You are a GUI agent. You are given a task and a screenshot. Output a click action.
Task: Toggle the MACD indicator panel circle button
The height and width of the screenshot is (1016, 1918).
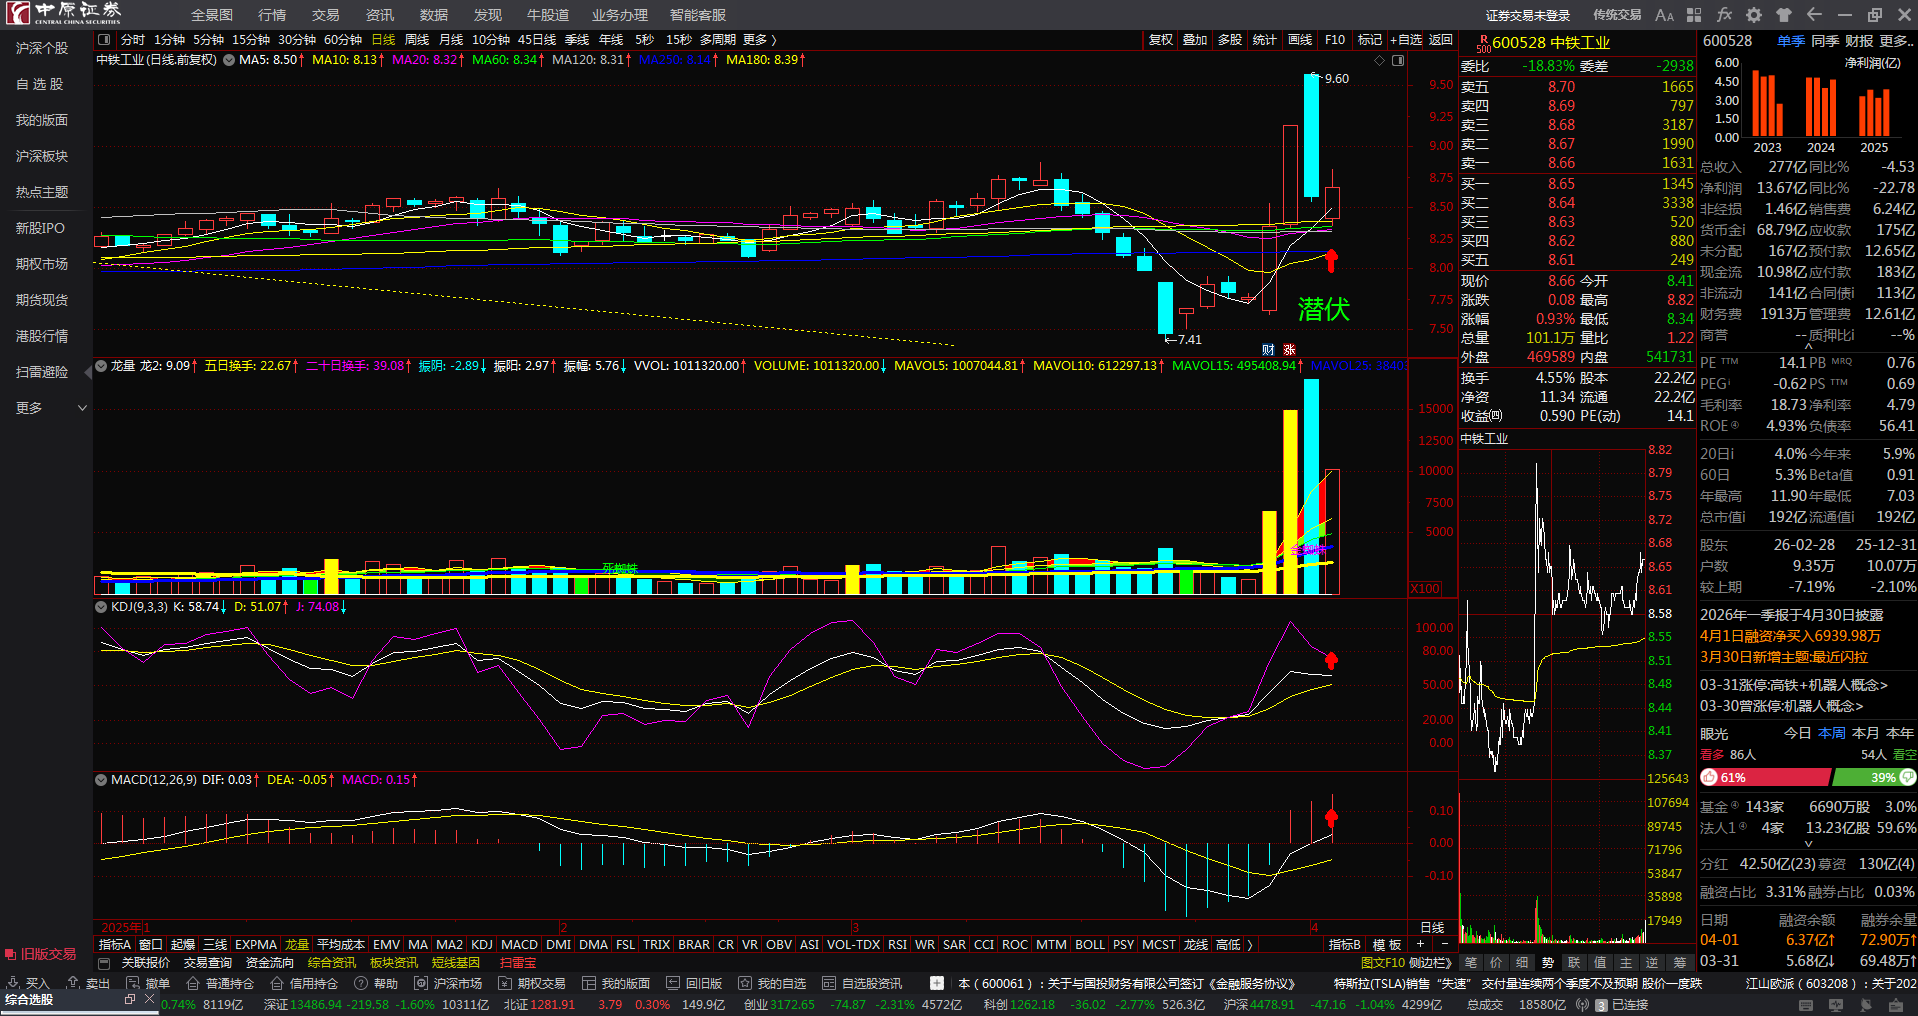(x=101, y=780)
